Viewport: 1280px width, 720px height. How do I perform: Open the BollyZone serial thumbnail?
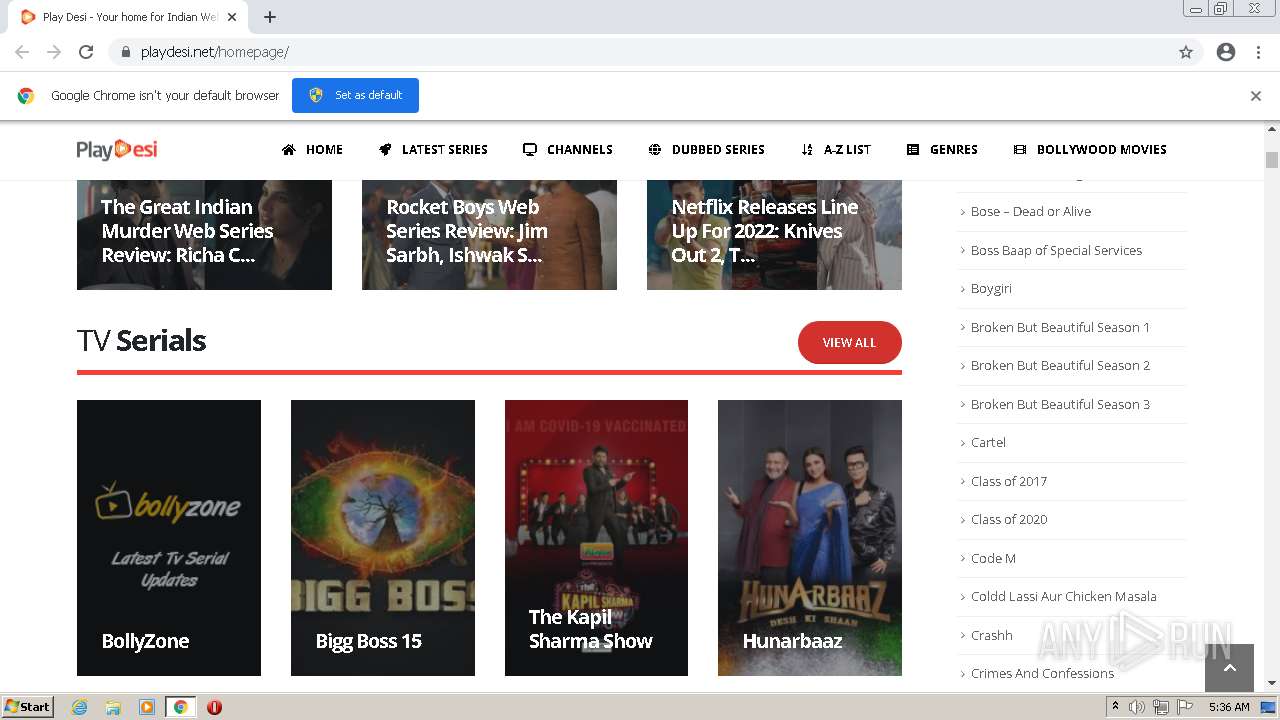(169, 538)
